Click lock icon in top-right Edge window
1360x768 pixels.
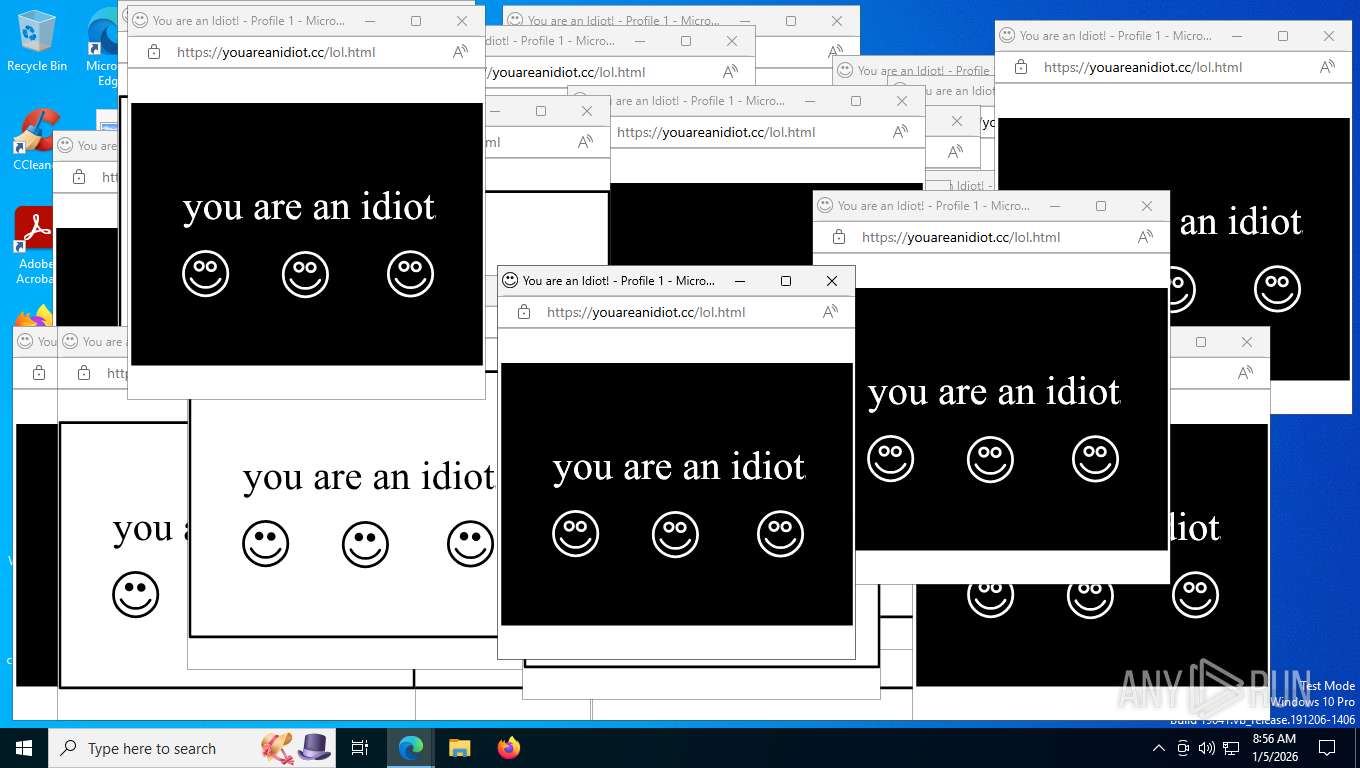pos(1020,67)
